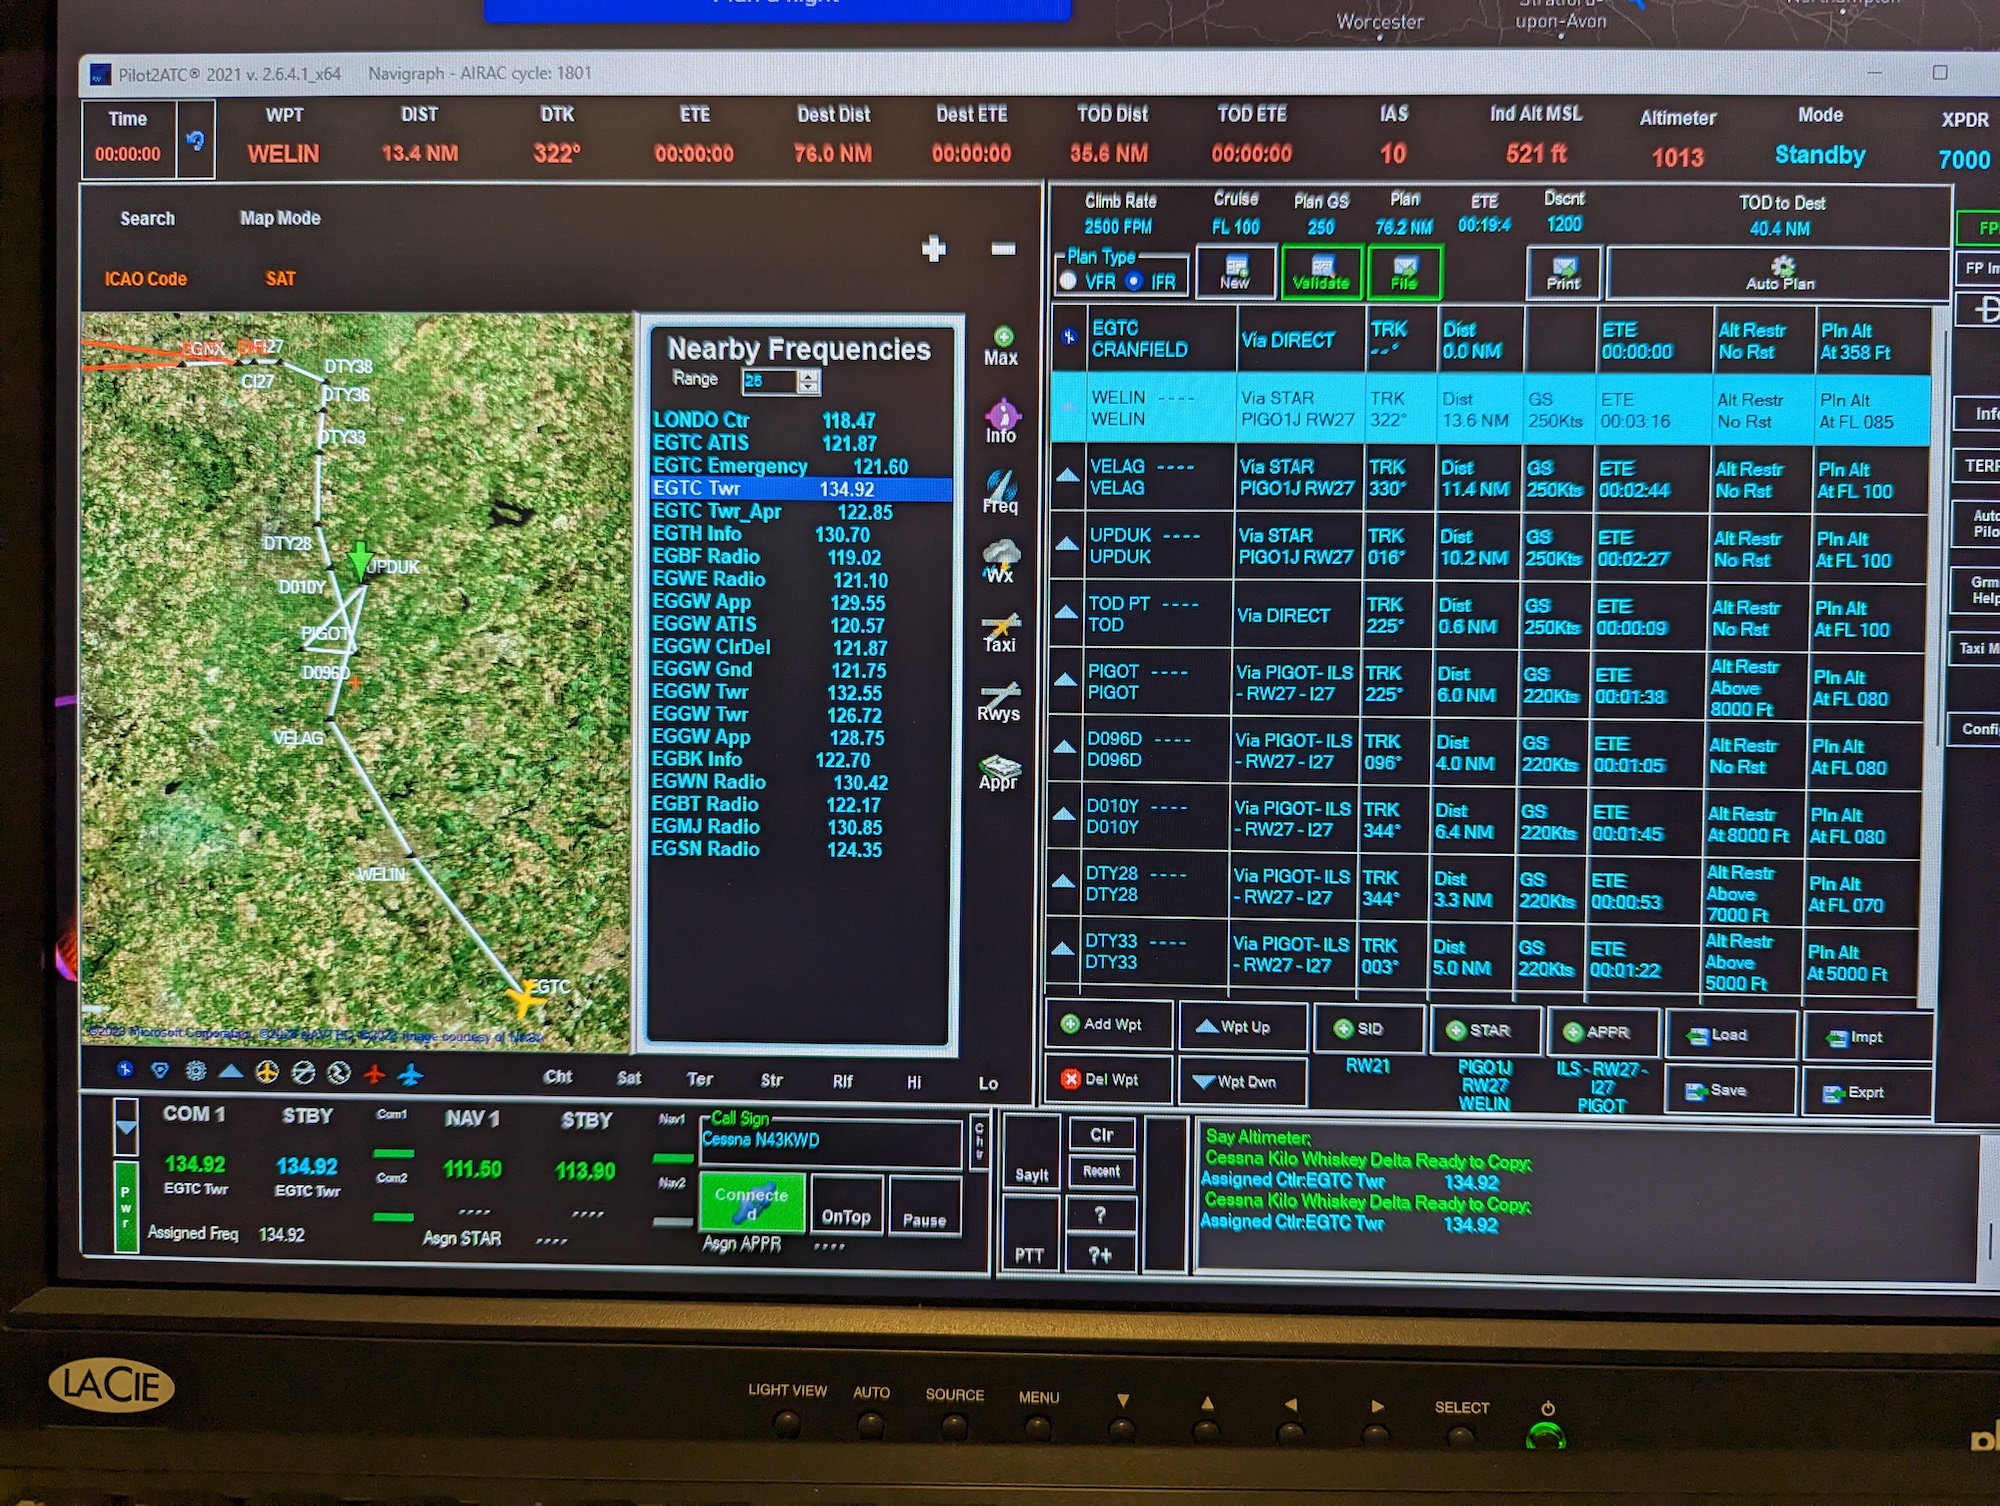
Task: Expand the D096D waypoint row arrow
Action: [1064, 748]
